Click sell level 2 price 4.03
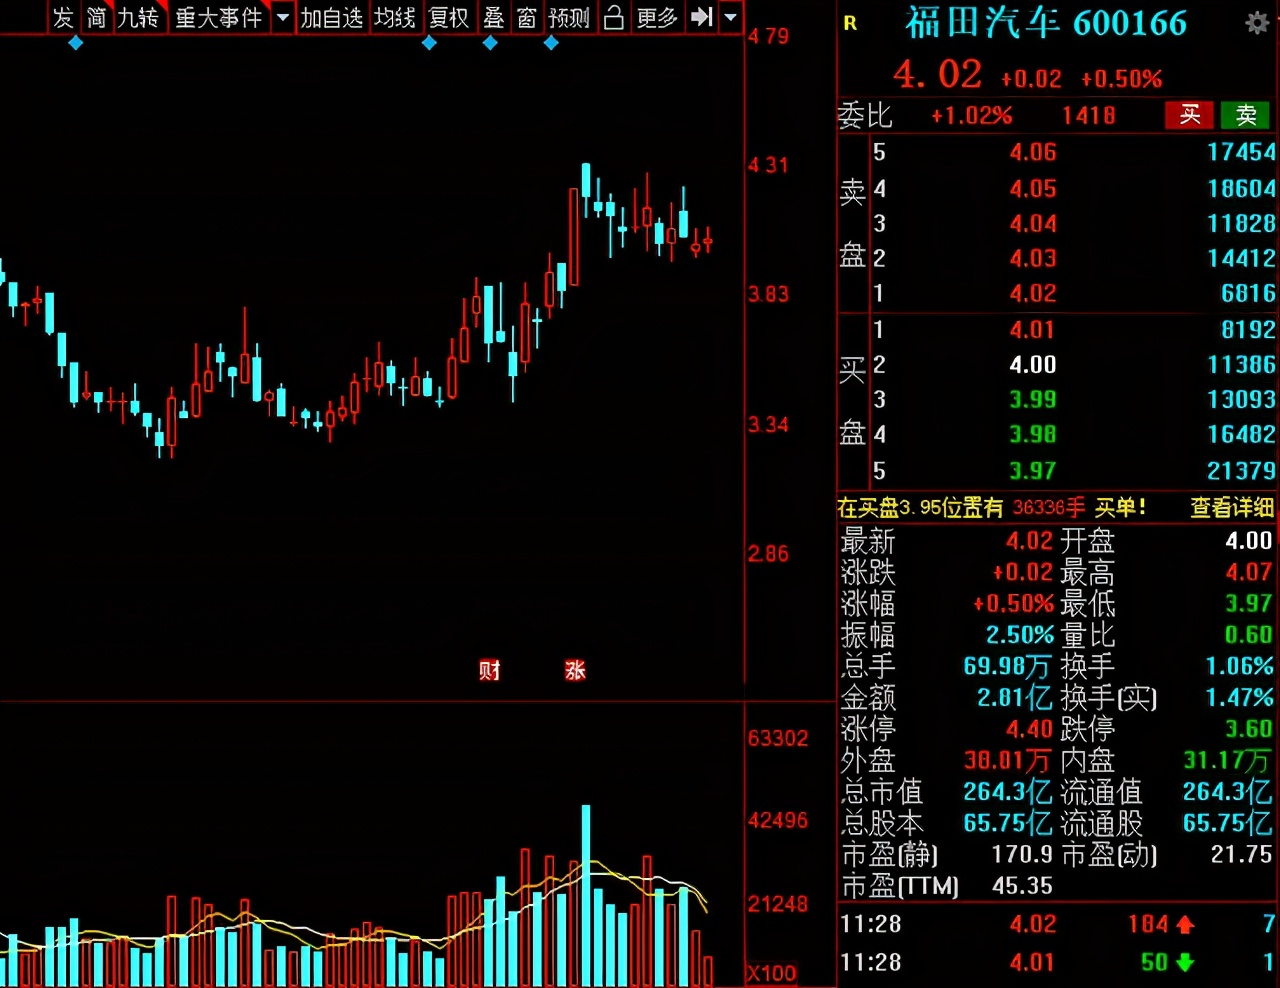 1033,258
